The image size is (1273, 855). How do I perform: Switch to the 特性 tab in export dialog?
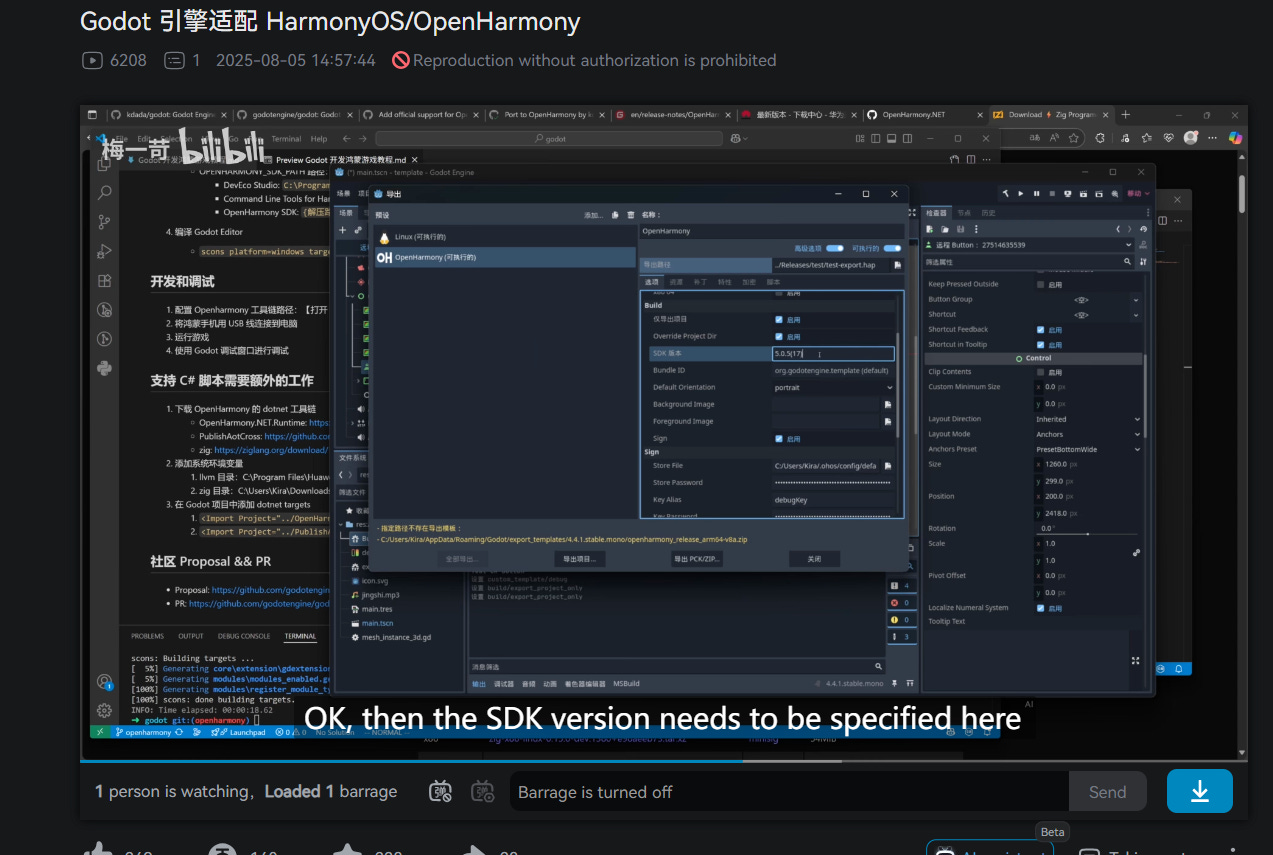(x=725, y=282)
